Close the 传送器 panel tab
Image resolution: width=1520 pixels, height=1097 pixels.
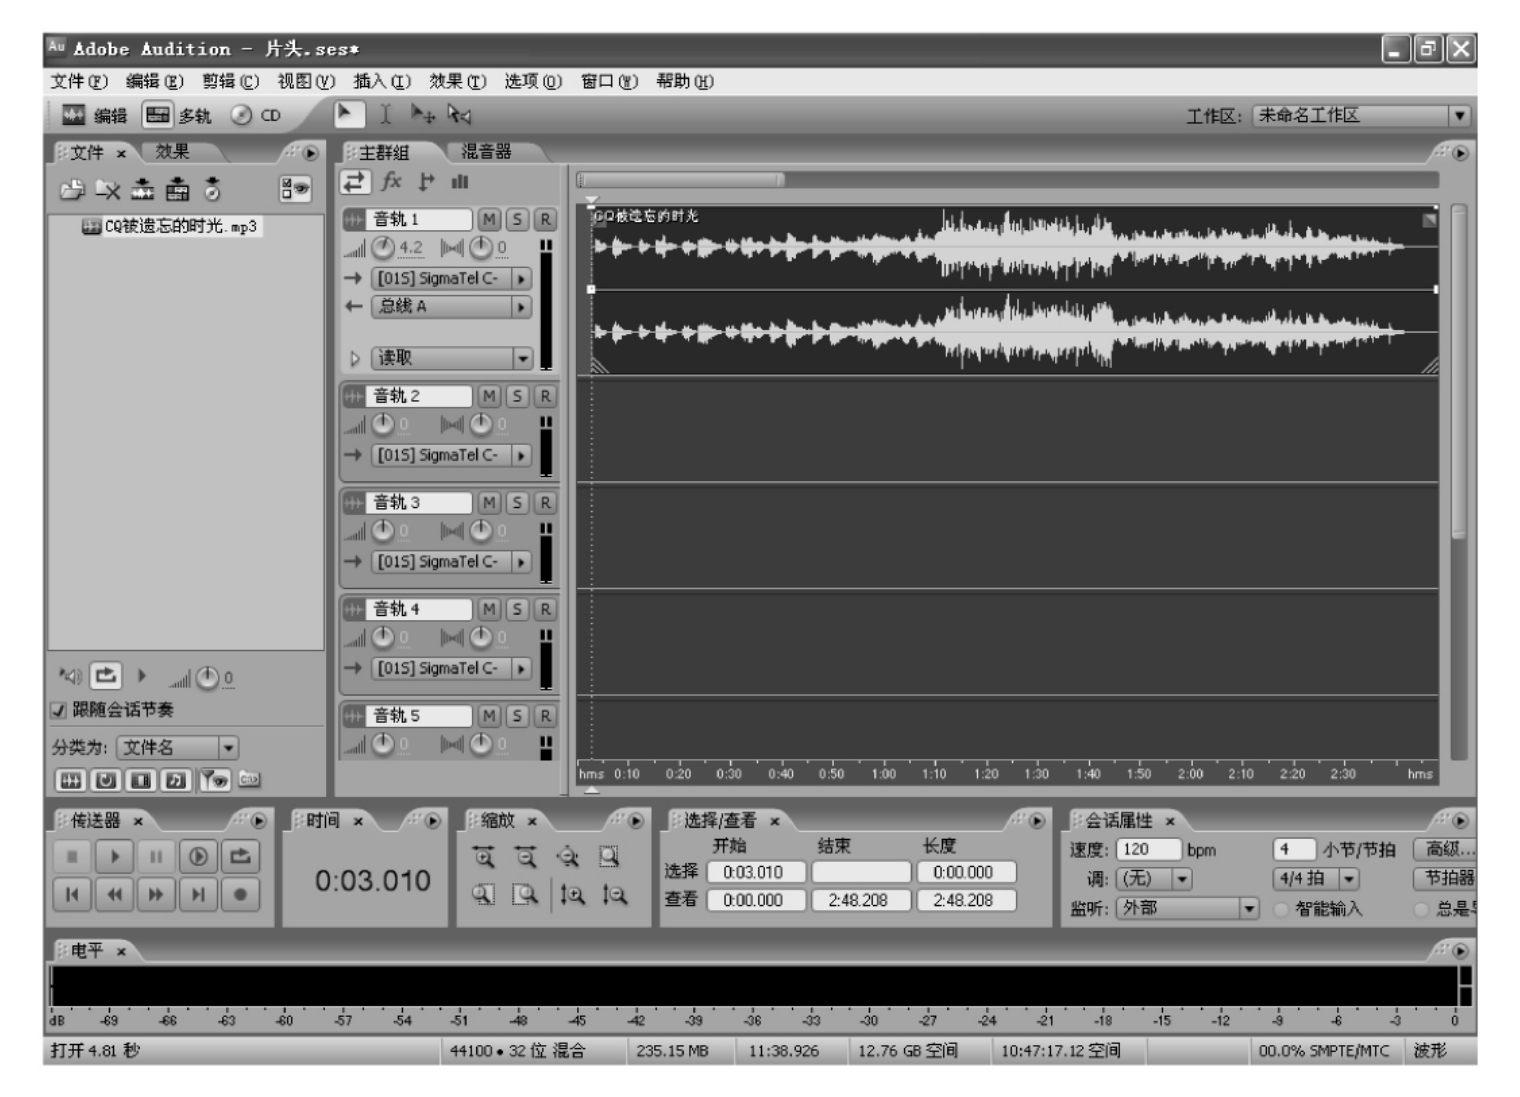(138, 821)
